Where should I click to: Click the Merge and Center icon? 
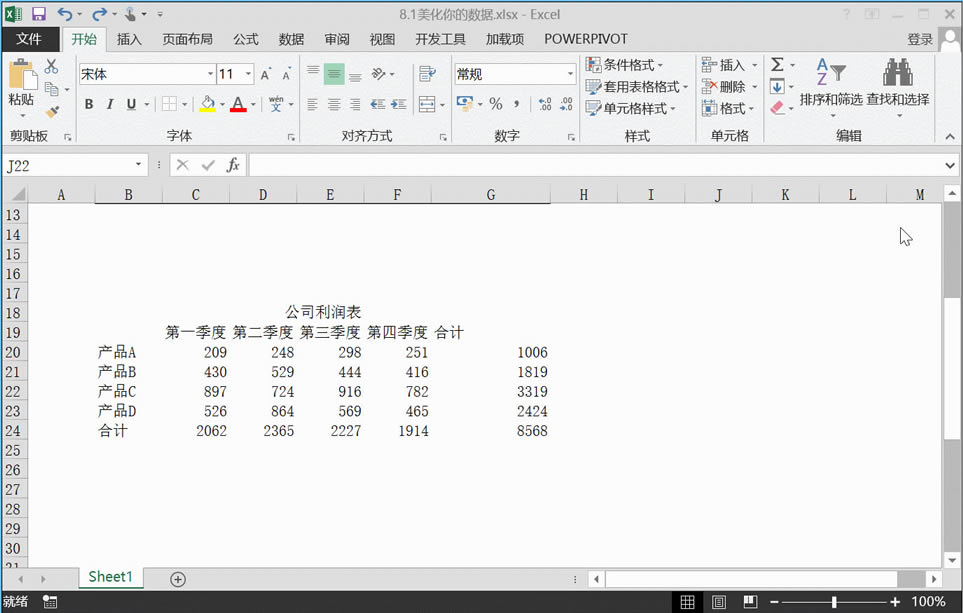click(428, 104)
